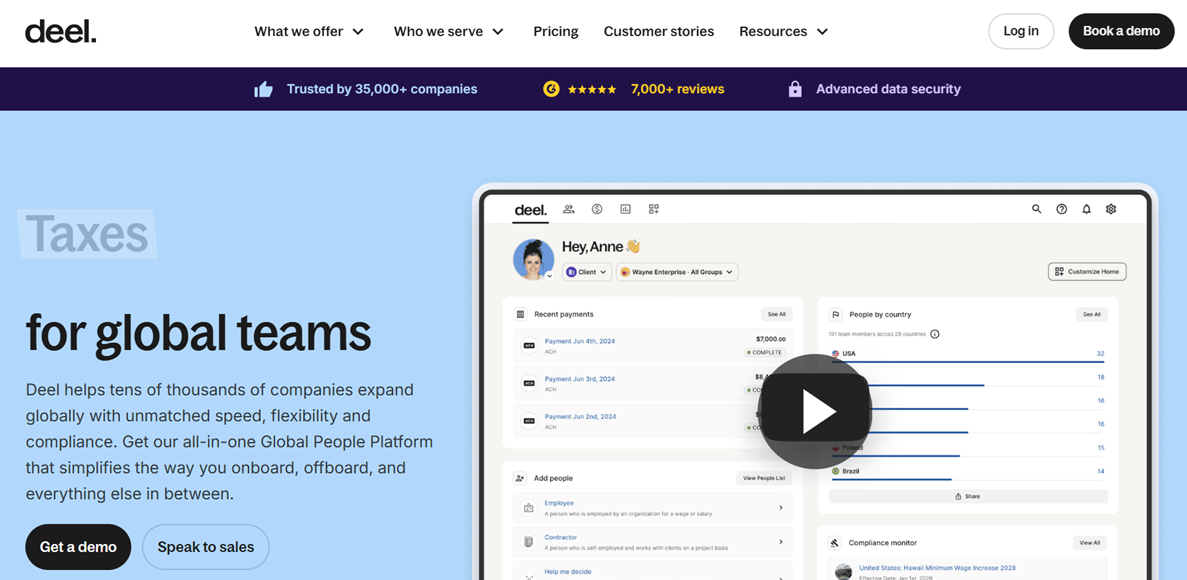
Task: Open the notifications bell icon
Action: click(1086, 209)
